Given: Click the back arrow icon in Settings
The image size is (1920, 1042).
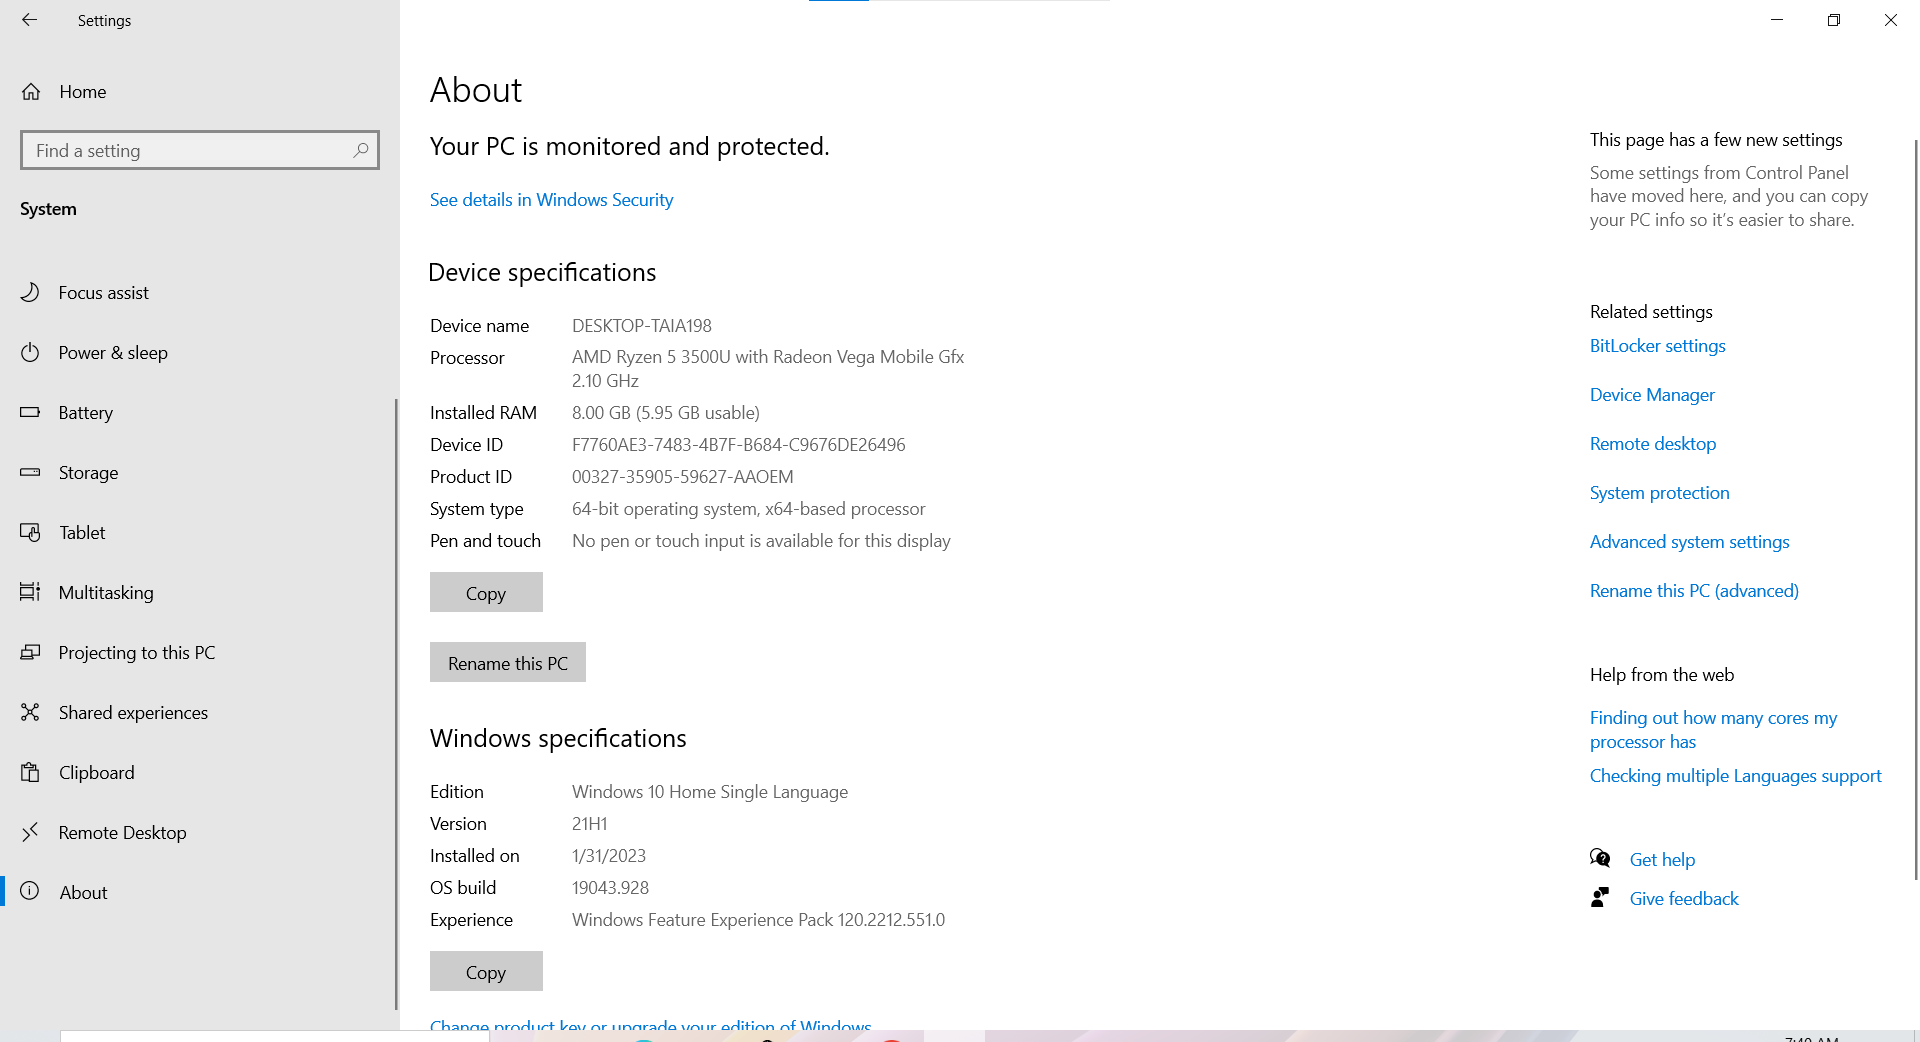Looking at the screenshot, I should (x=29, y=20).
